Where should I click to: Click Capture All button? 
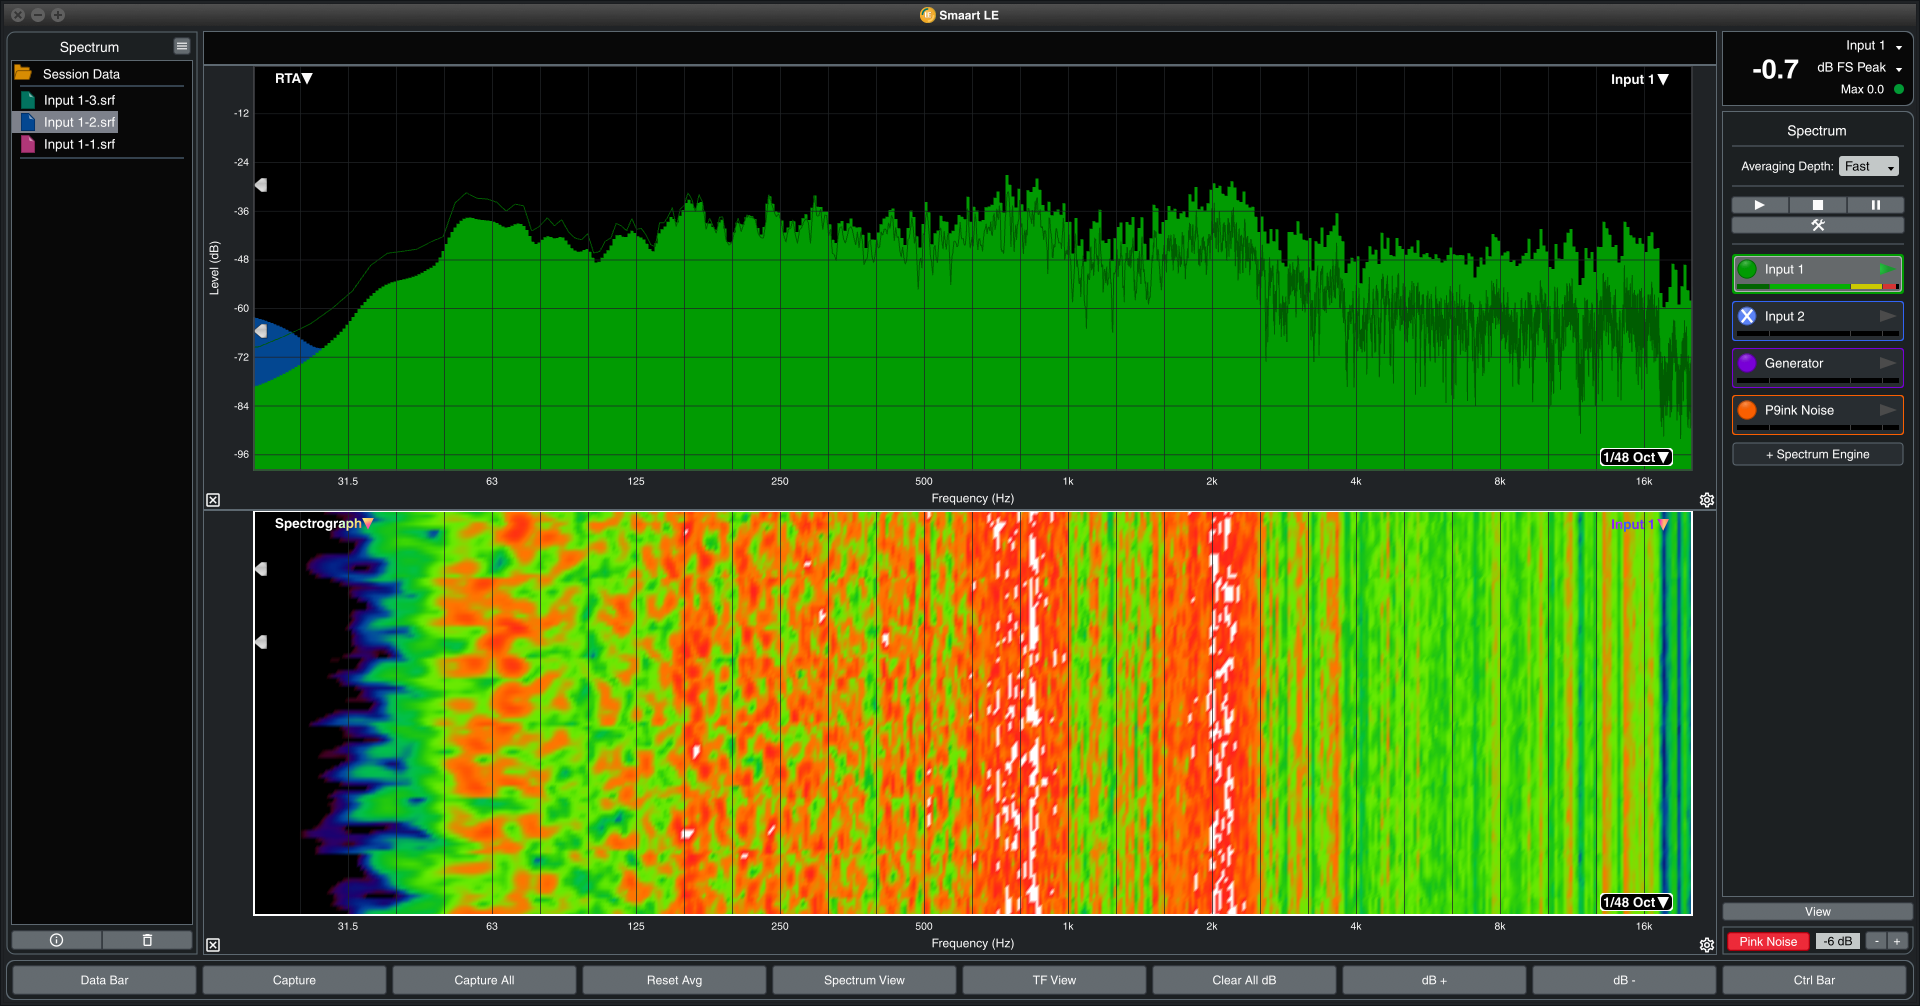click(x=484, y=980)
